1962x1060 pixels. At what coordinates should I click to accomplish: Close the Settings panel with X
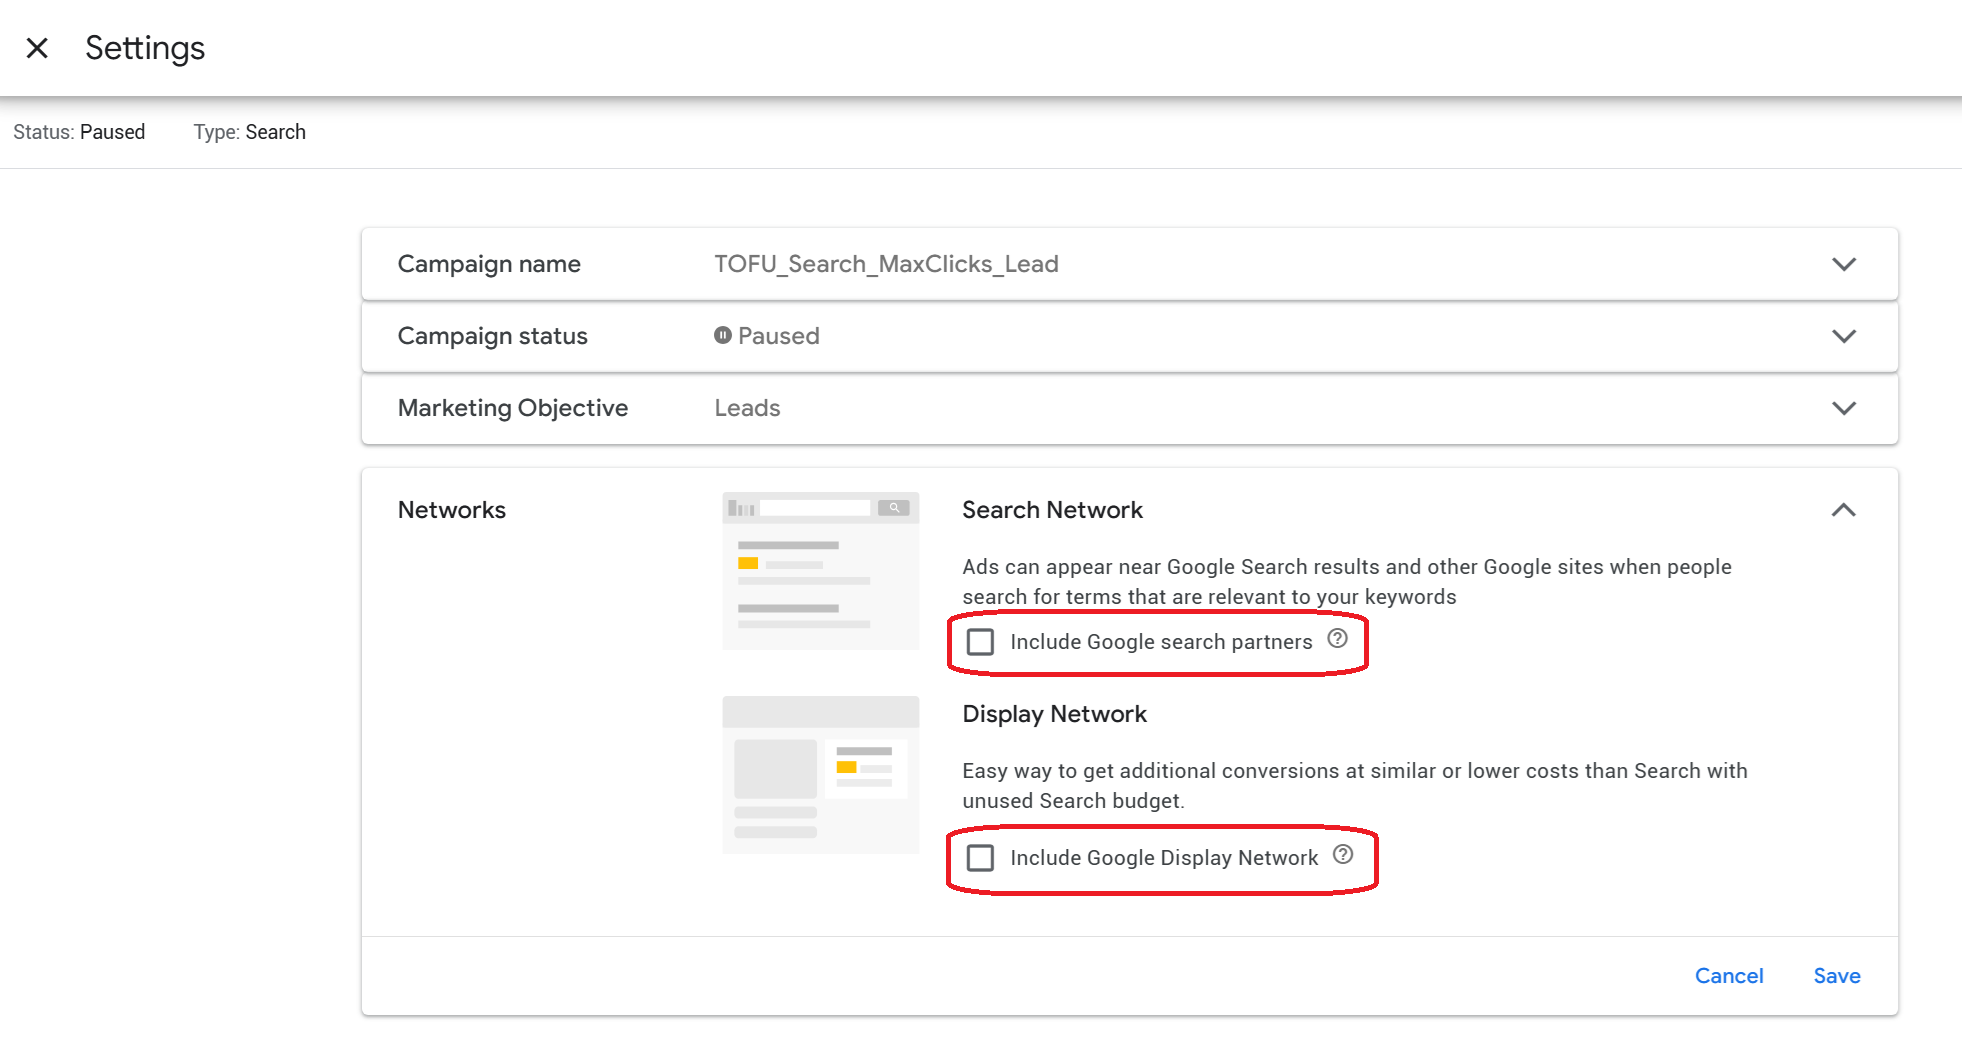[37, 48]
